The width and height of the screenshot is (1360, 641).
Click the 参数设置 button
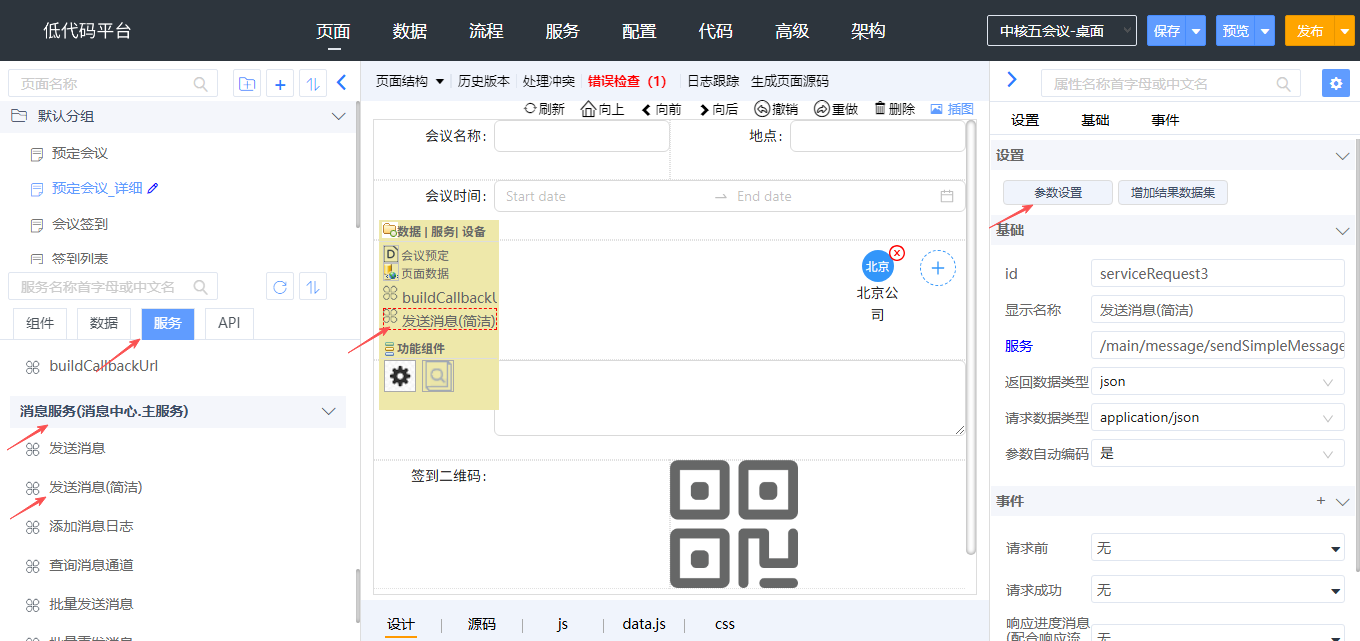point(1057,193)
